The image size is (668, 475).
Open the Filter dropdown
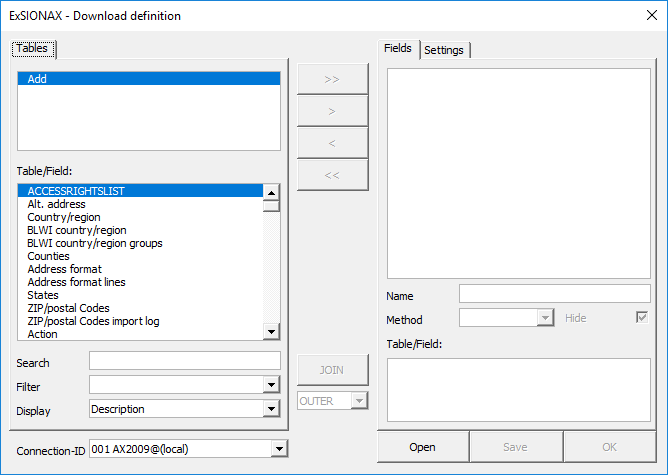(271, 385)
